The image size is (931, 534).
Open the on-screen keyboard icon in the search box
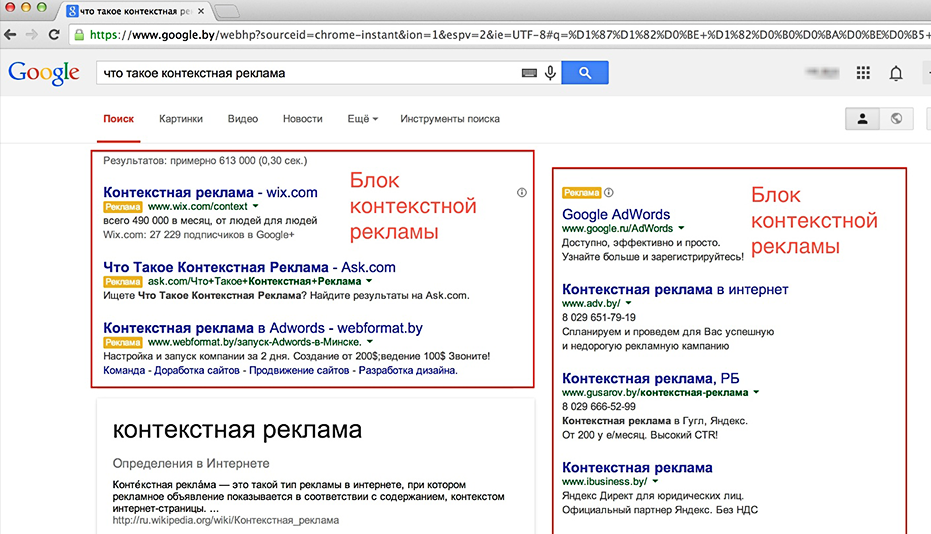coord(529,73)
